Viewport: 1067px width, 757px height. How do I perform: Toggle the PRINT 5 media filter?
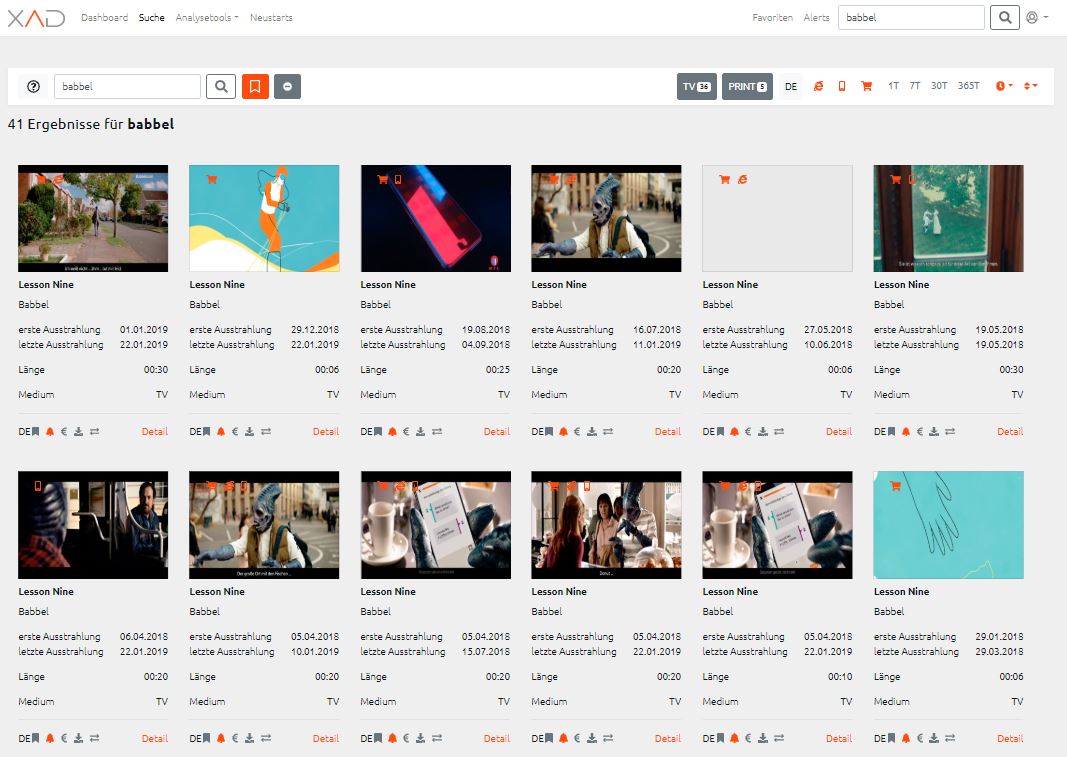point(747,86)
